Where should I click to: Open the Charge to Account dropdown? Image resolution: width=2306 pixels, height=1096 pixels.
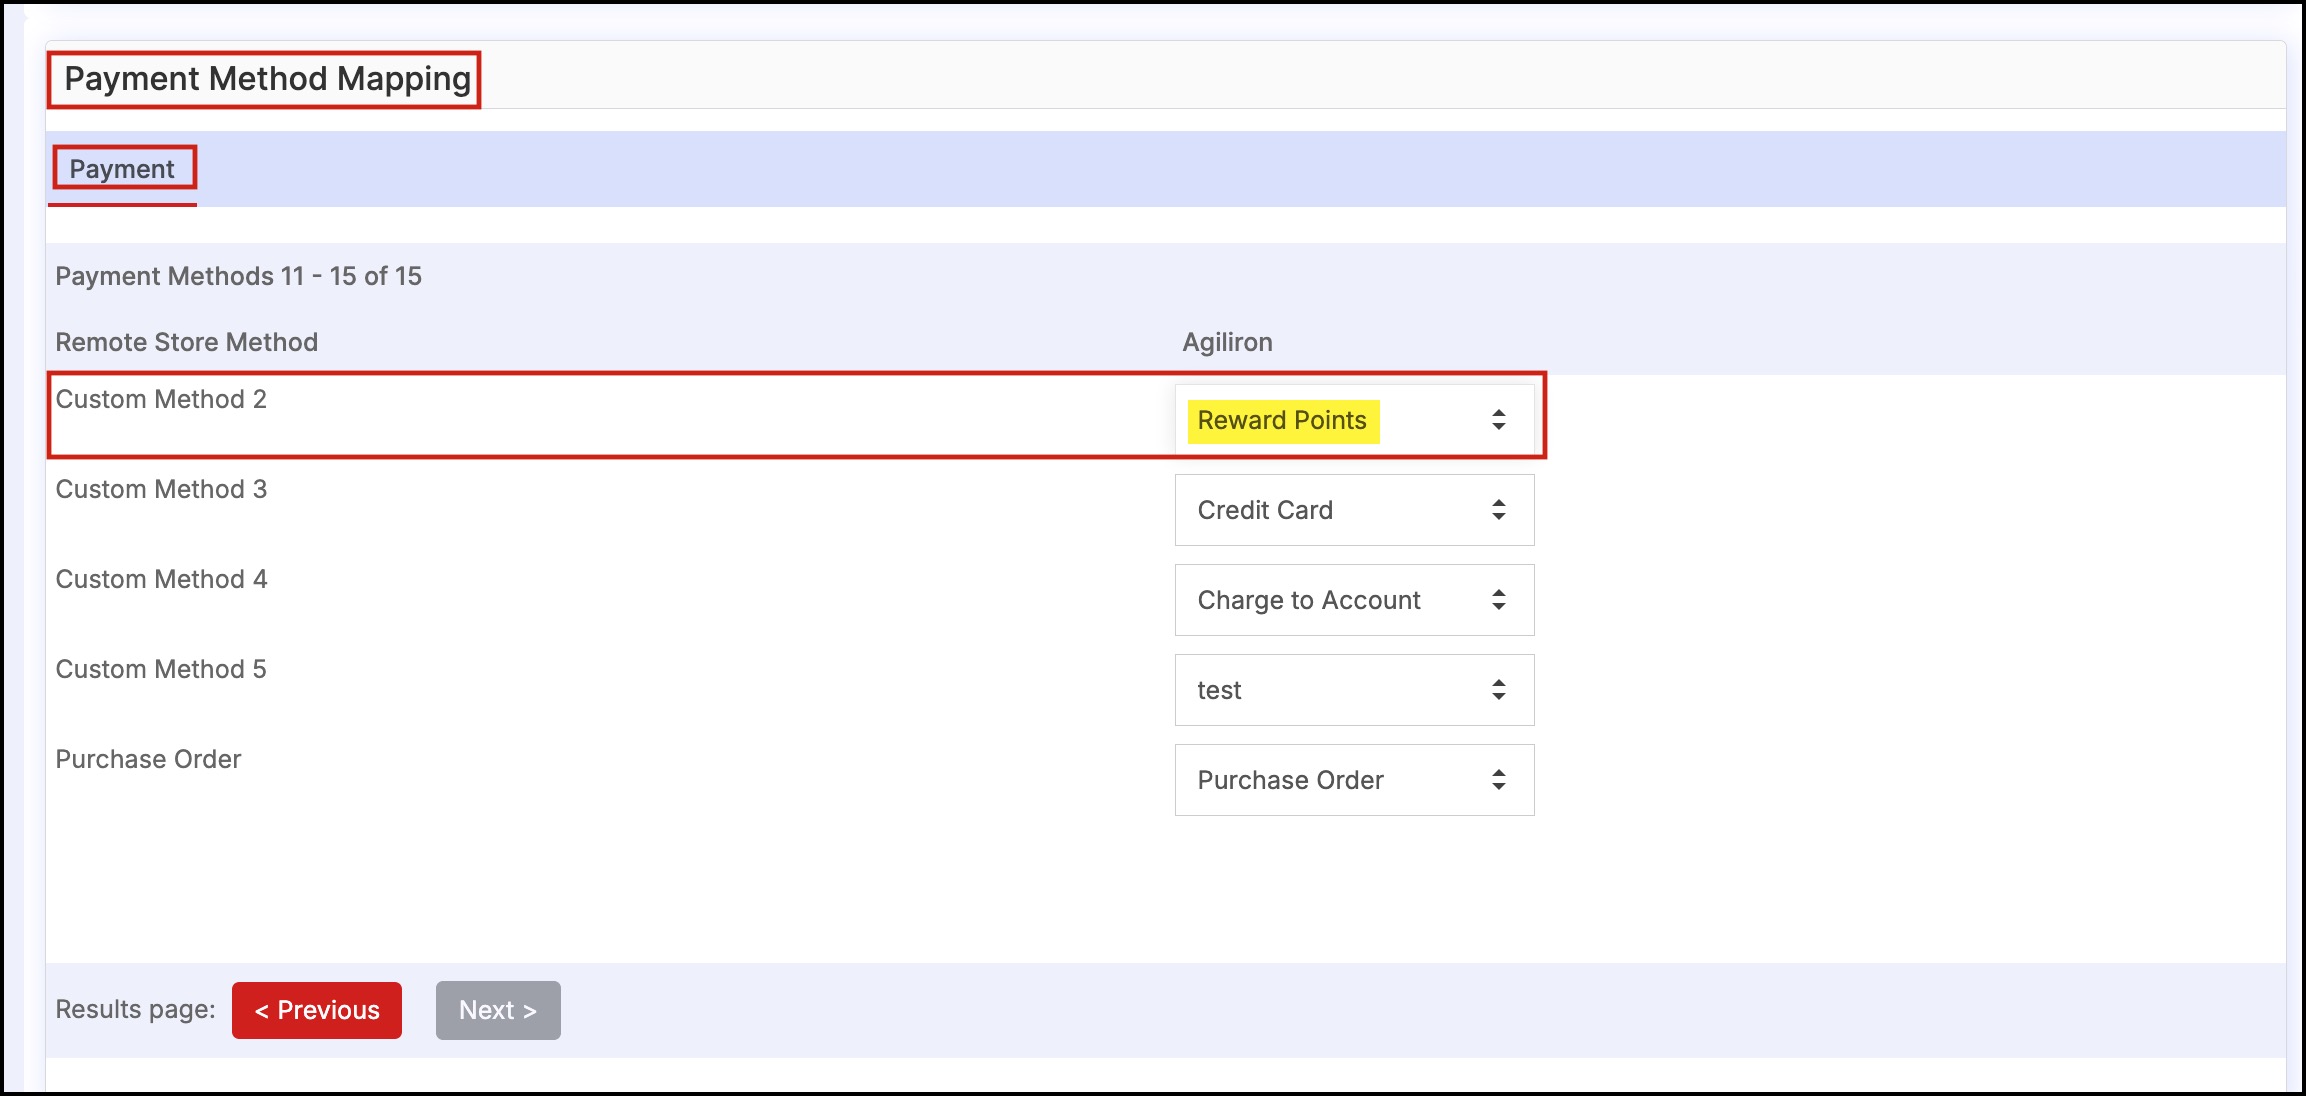pos(1353,600)
